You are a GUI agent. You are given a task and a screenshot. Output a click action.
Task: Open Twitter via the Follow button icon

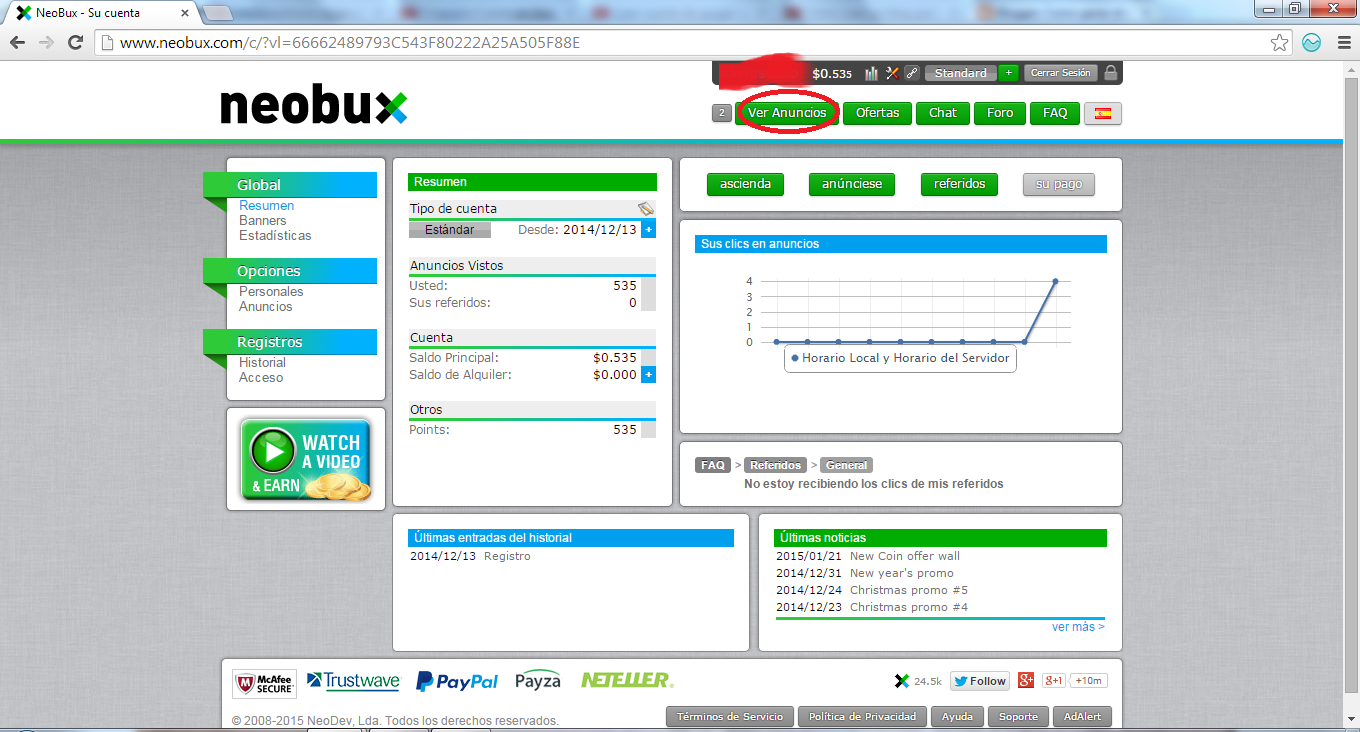click(978, 680)
